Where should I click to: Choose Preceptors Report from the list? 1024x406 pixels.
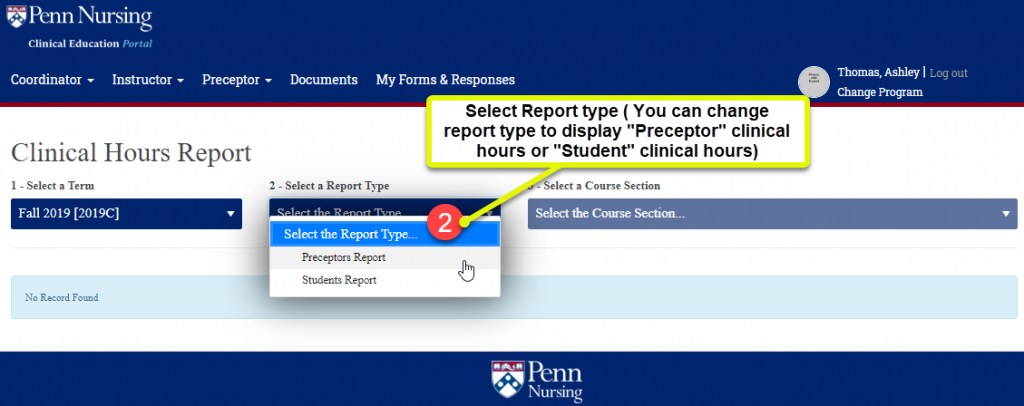[343, 258]
